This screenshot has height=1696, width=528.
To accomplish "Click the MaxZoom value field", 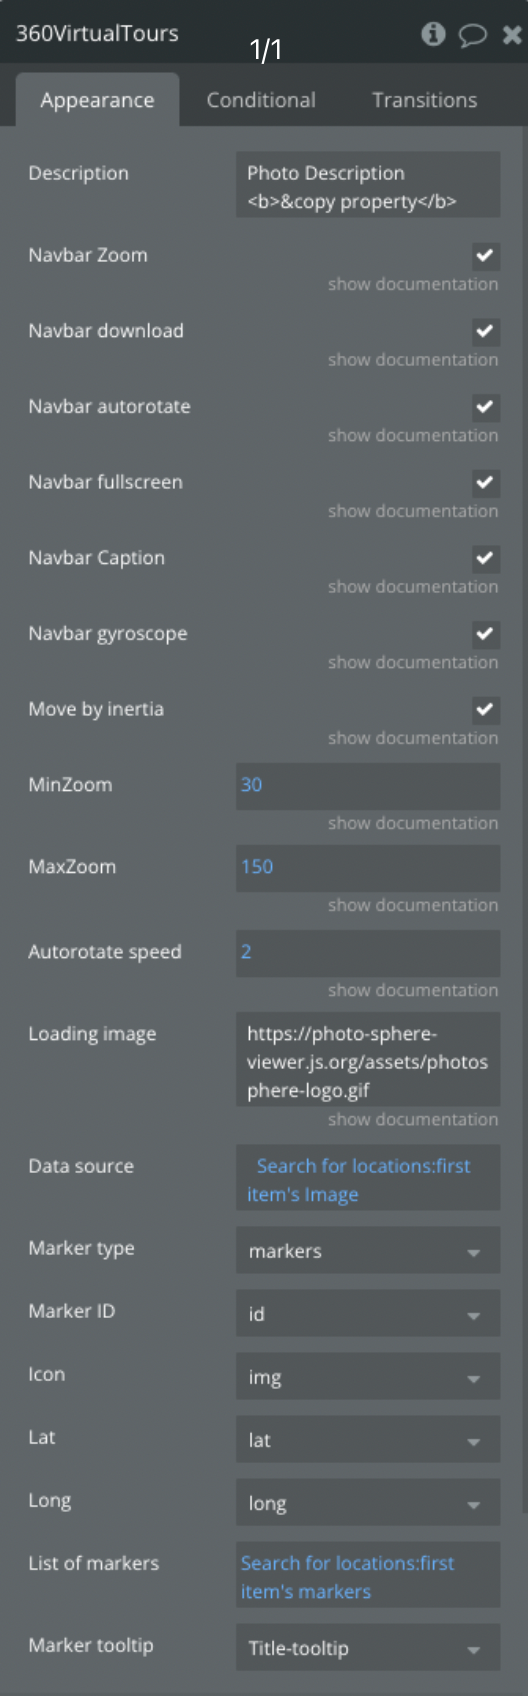I will 368,867.
